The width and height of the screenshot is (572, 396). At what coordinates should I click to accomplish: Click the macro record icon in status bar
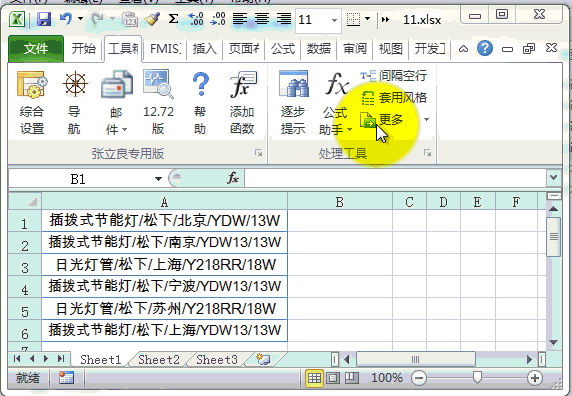tap(66, 378)
